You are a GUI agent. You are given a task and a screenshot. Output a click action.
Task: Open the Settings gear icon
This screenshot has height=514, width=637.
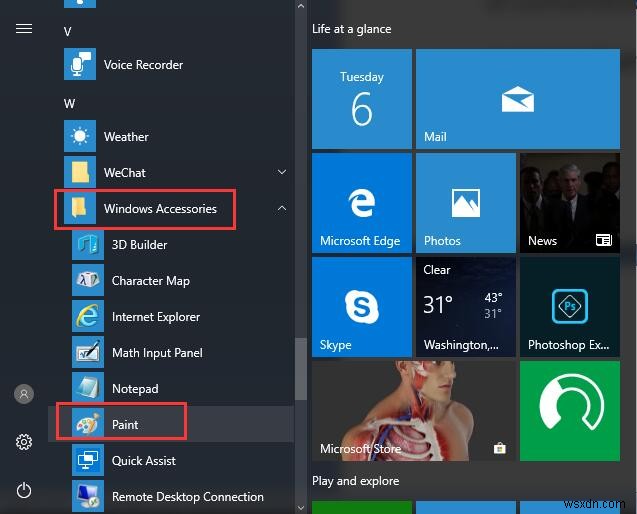pos(24,442)
